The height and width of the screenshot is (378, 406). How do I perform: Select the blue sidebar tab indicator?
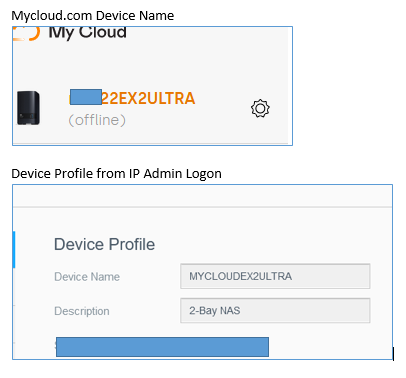14,249
